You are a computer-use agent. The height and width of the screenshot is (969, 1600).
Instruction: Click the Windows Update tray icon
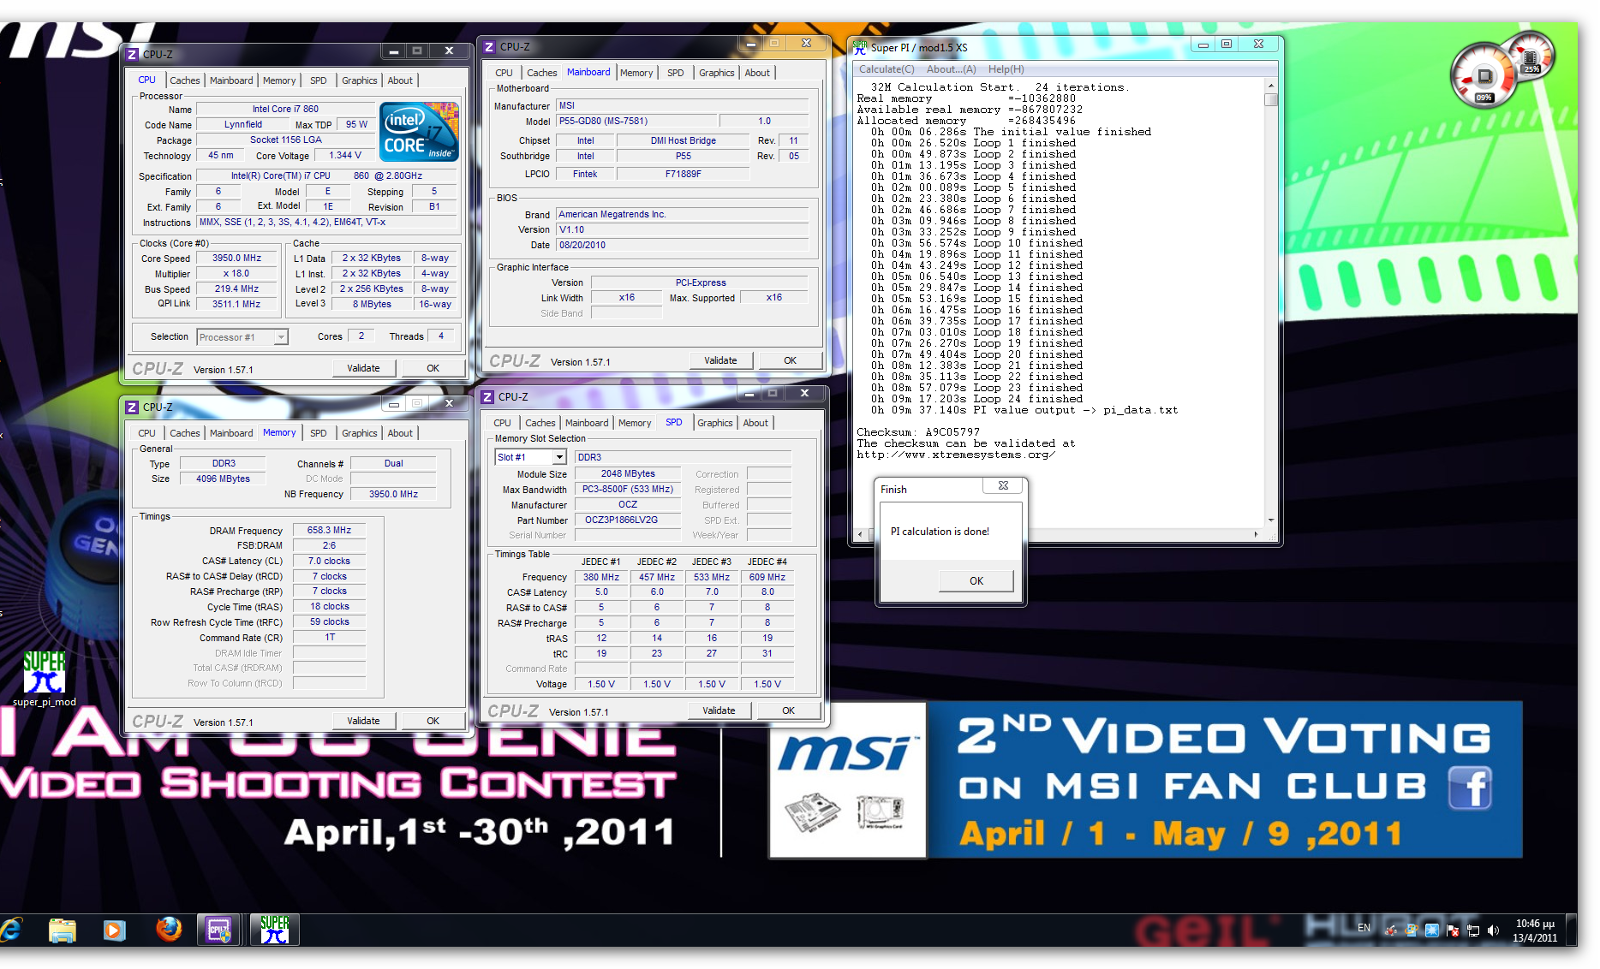1411,930
